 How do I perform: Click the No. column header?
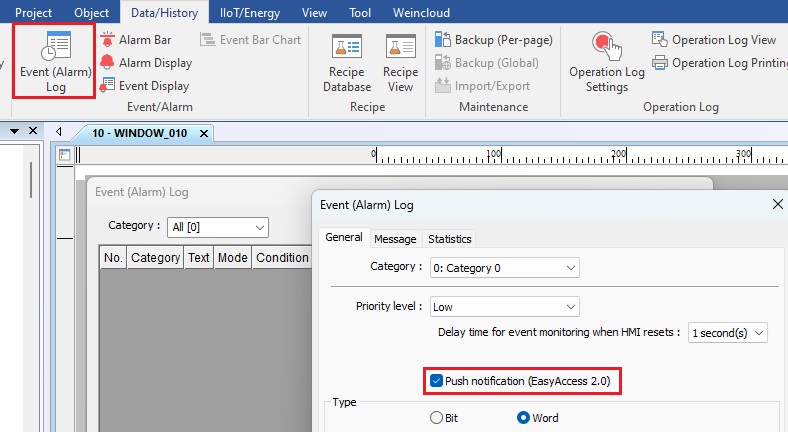point(113,257)
